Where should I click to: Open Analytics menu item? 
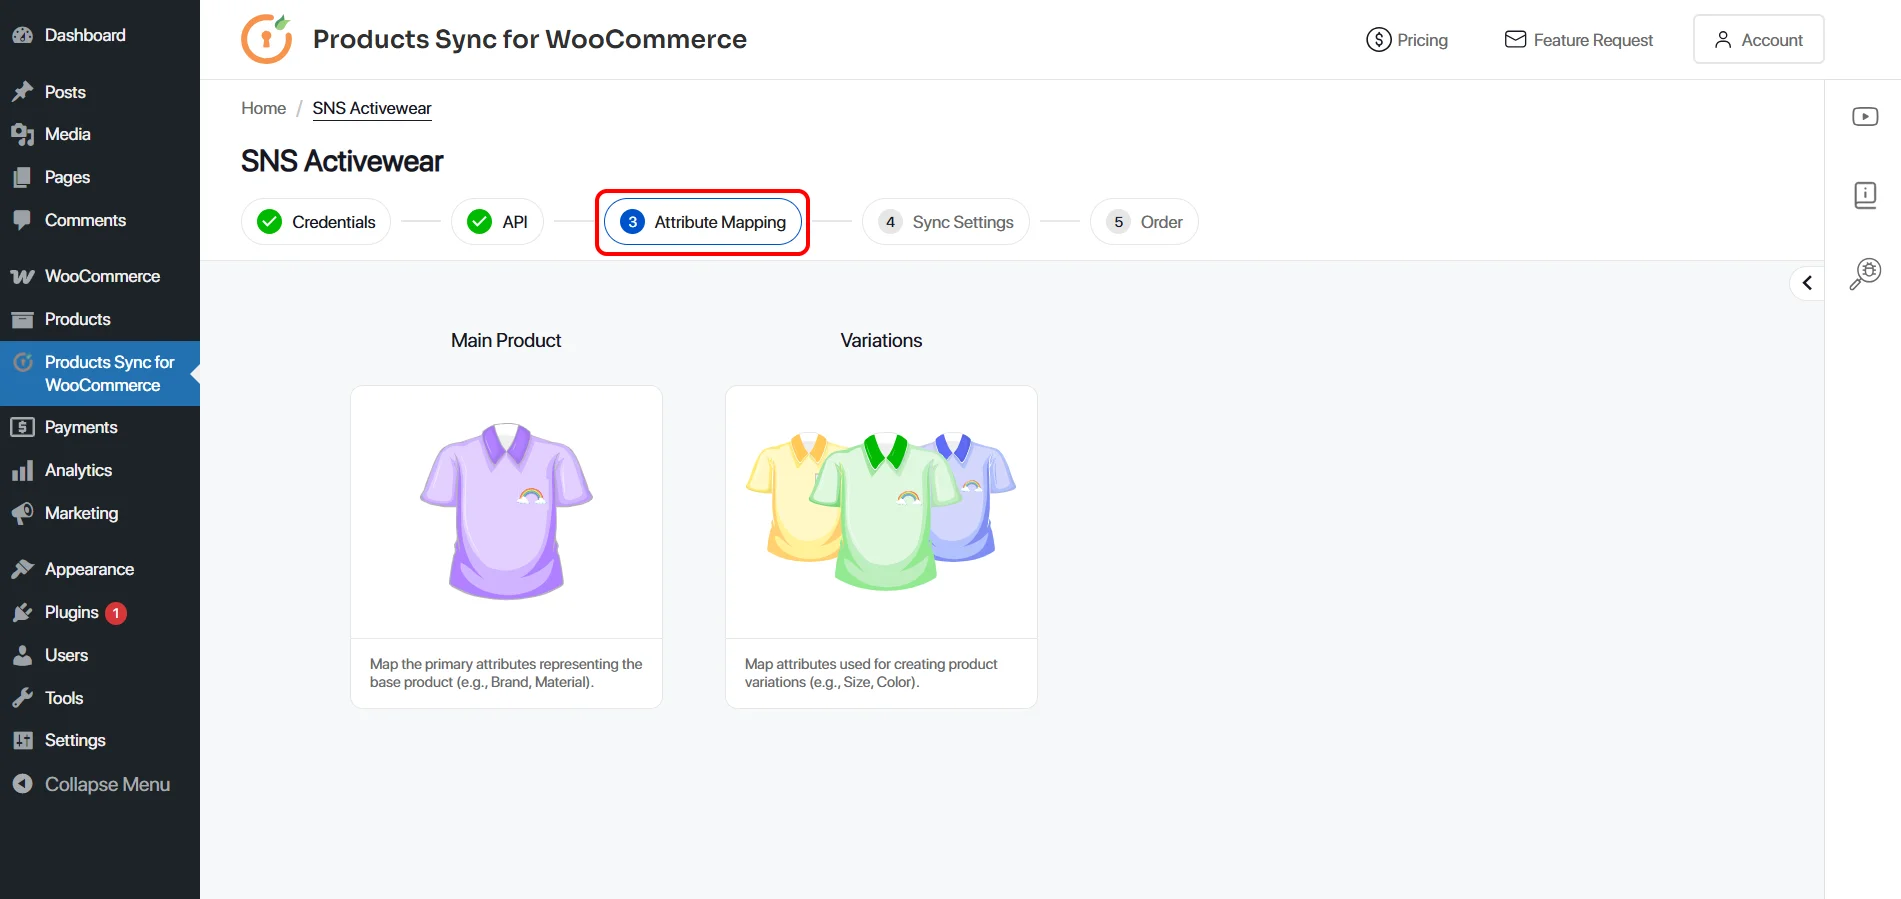[x=100, y=470]
